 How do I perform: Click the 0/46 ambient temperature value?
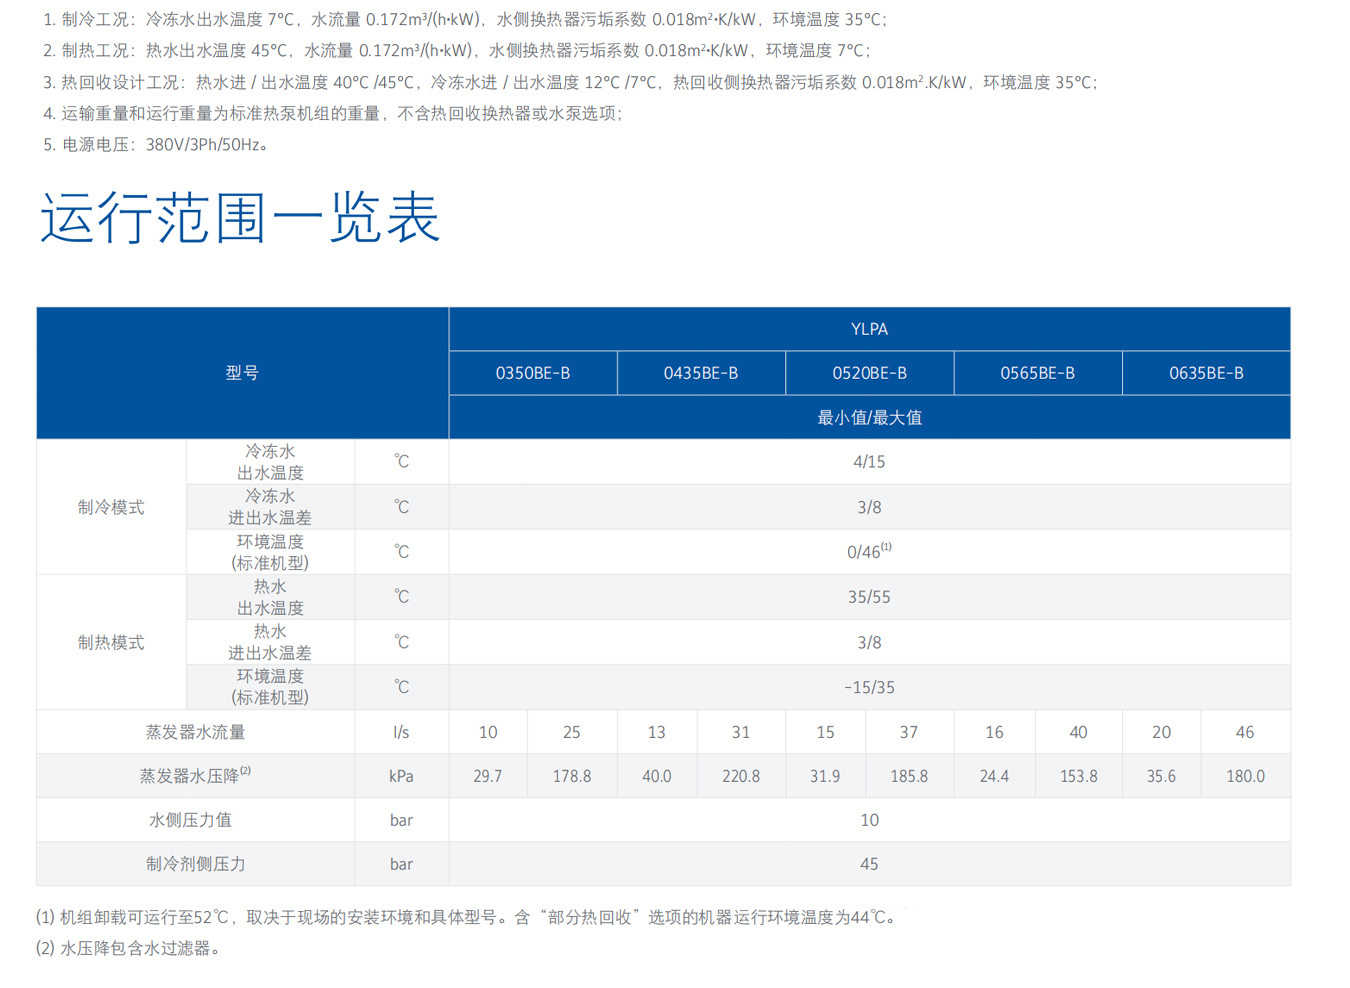point(868,552)
